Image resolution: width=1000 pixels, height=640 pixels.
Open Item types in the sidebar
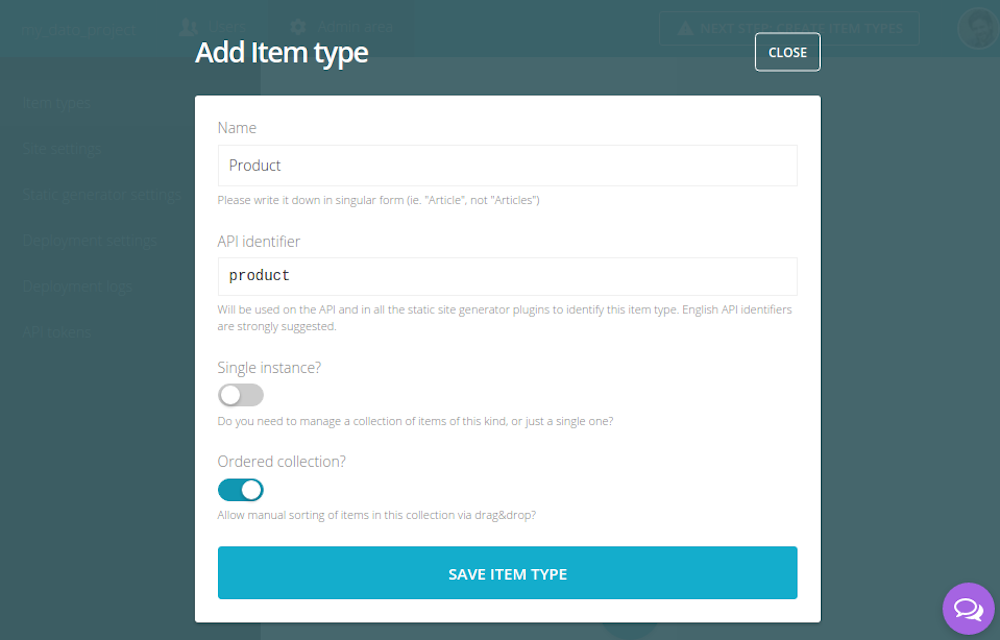tap(57, 103)
